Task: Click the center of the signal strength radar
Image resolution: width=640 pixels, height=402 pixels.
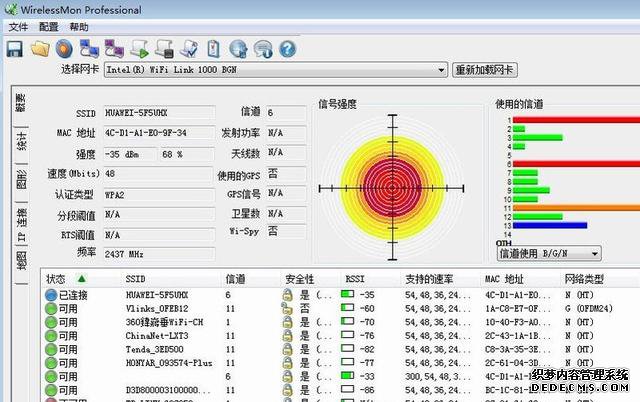Action: [392, 188]
